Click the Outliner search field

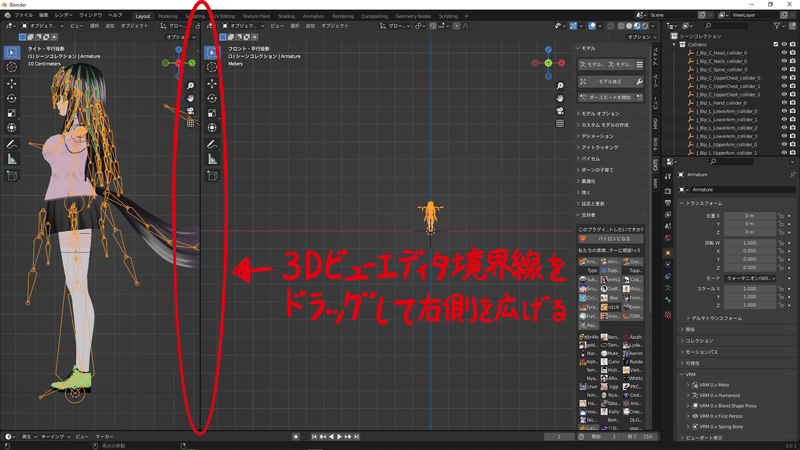pyautogui.click(x=727, y=26)
